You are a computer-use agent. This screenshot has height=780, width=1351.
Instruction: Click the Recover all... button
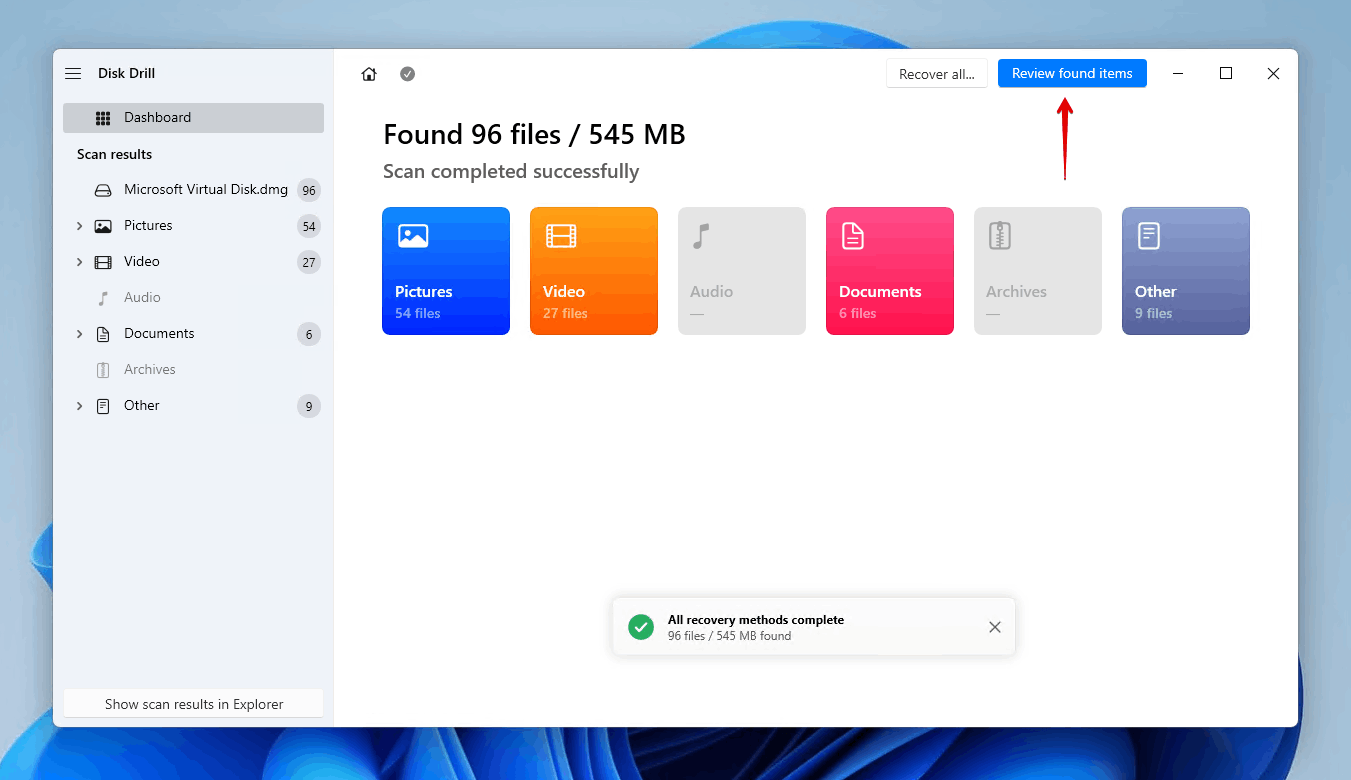click(x=936, y=74)
